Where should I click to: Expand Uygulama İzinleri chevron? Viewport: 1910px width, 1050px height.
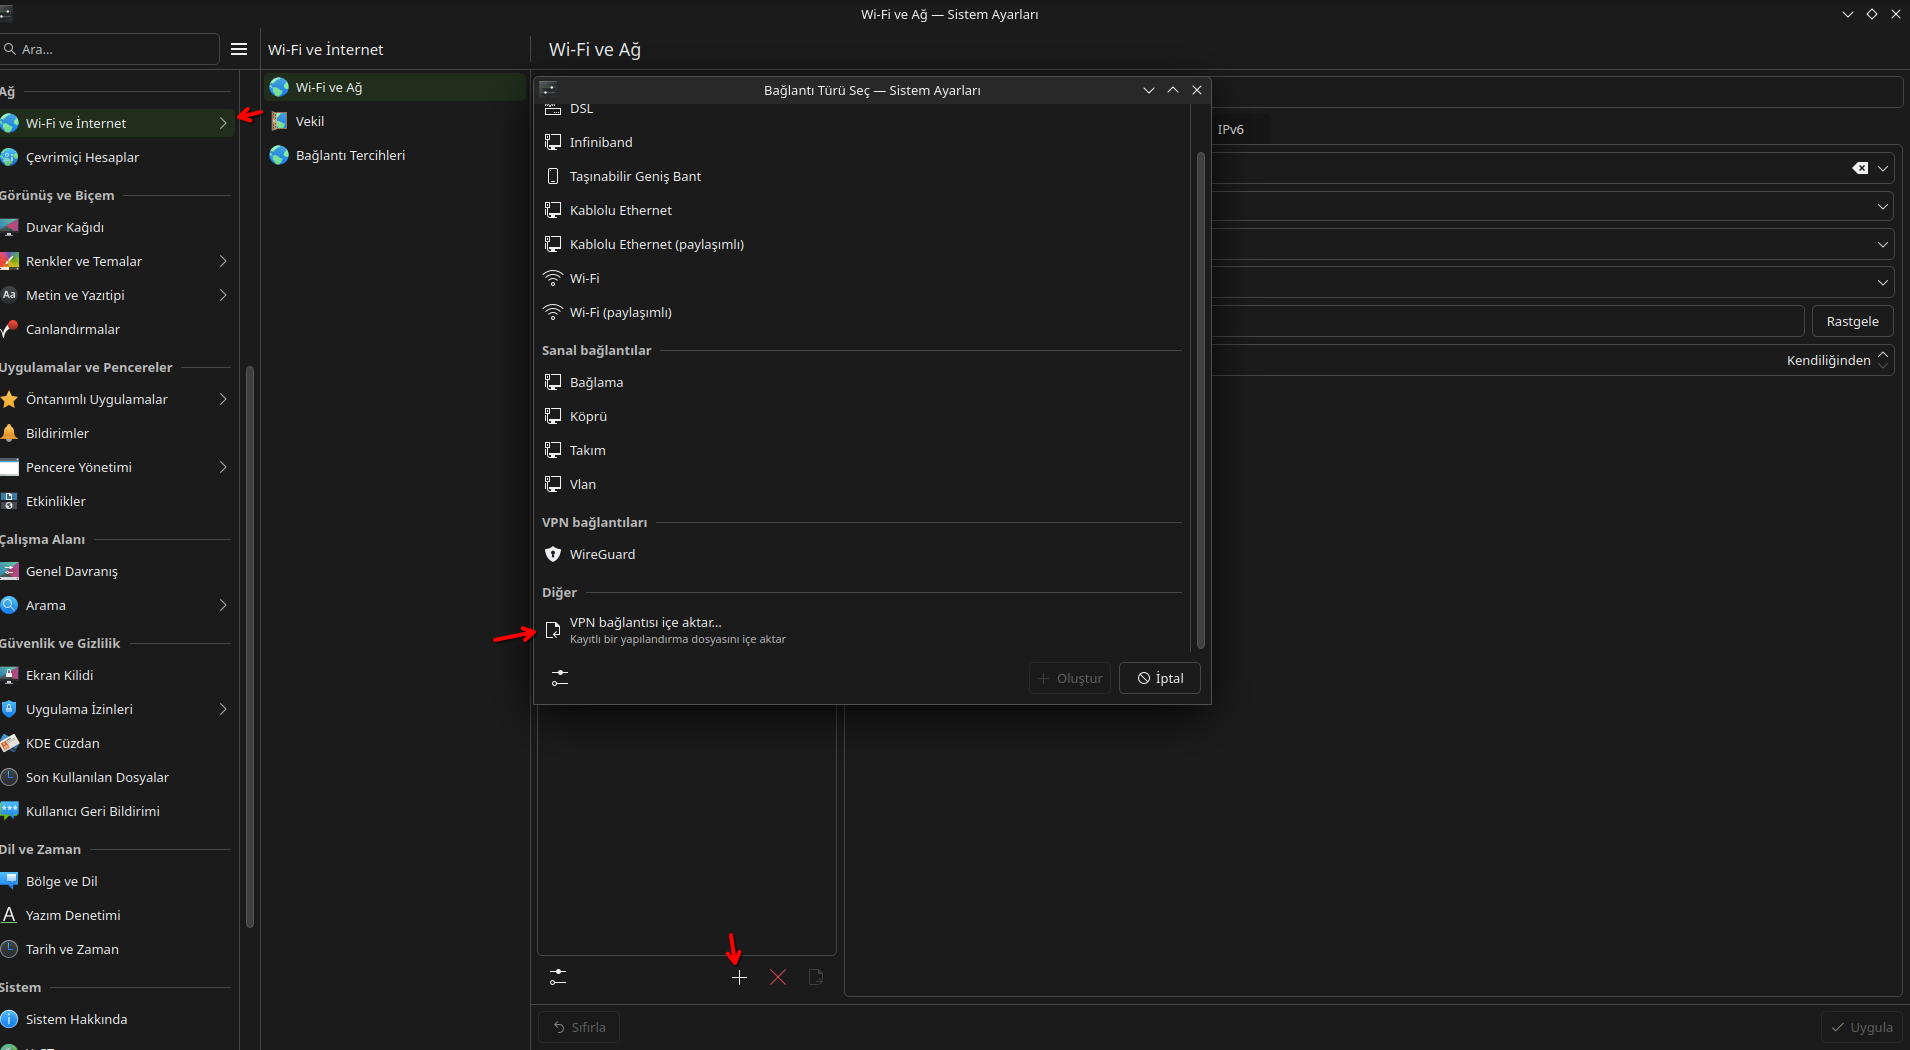(223, 709)
